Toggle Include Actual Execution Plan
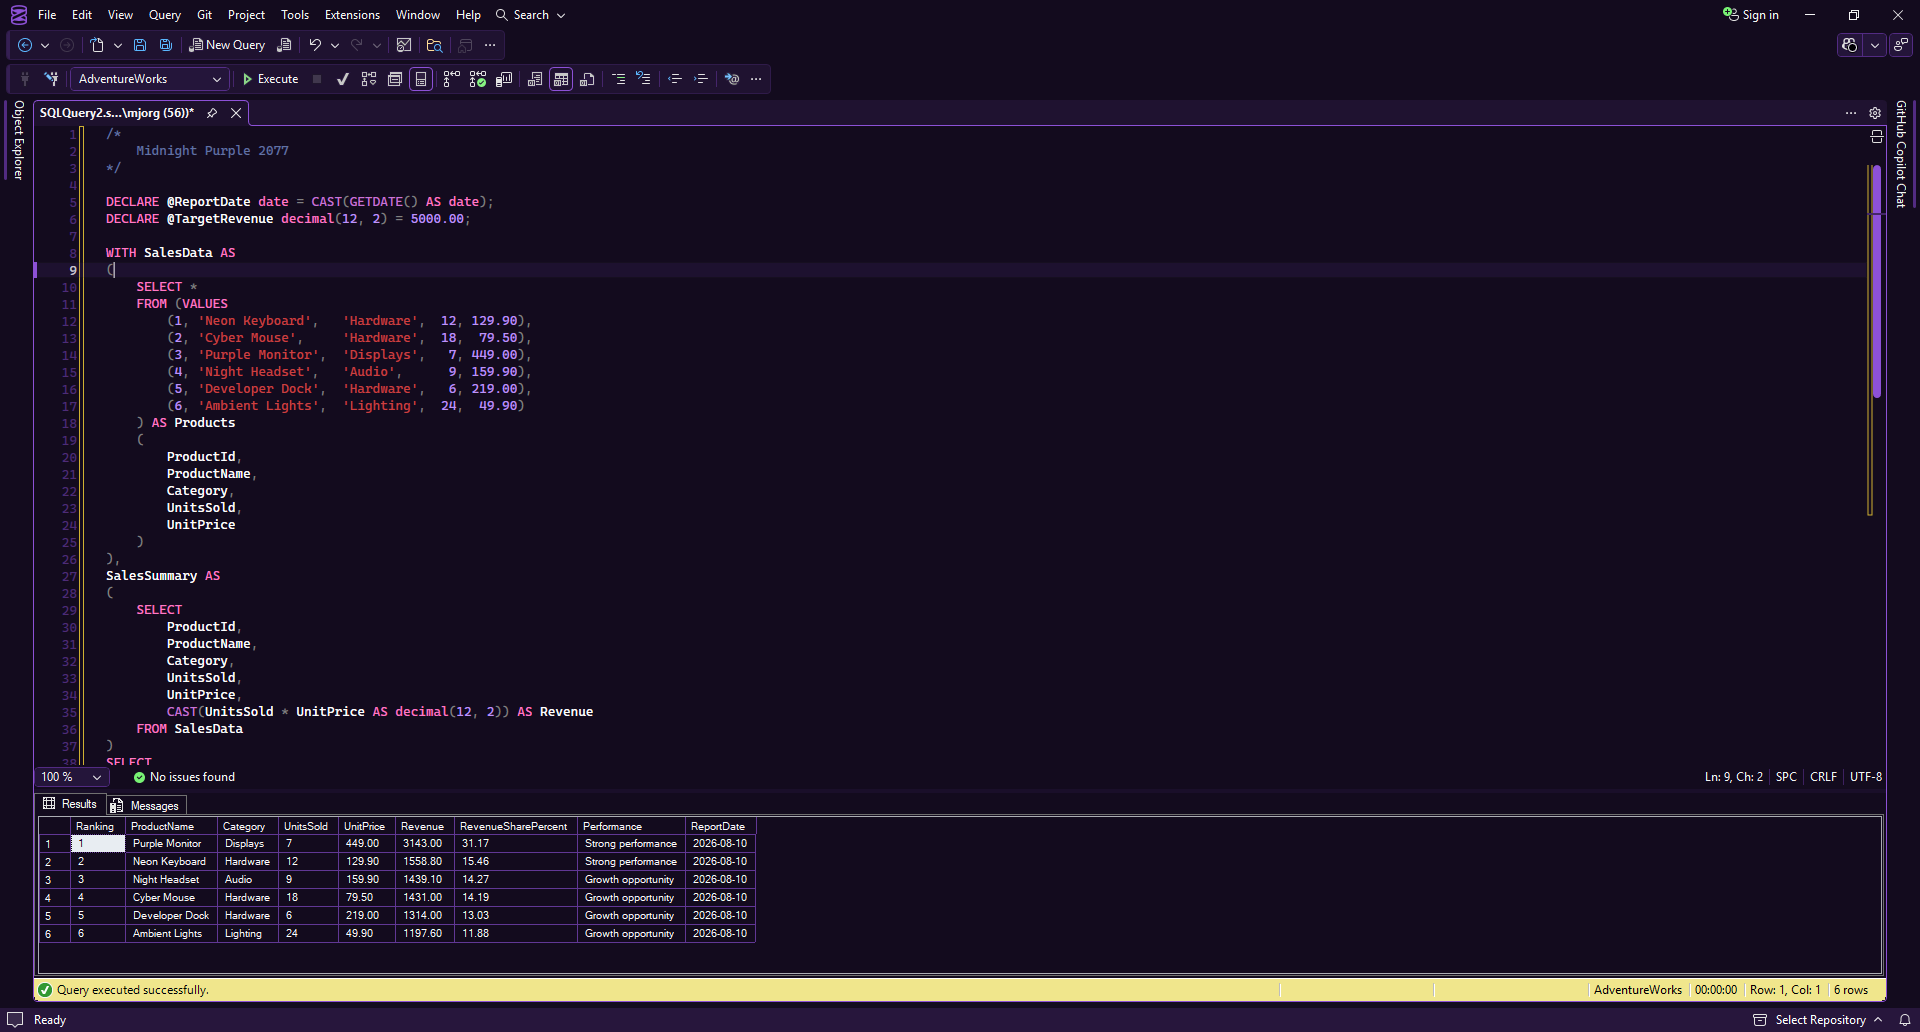1920x1032 pixels. point(452,79)
